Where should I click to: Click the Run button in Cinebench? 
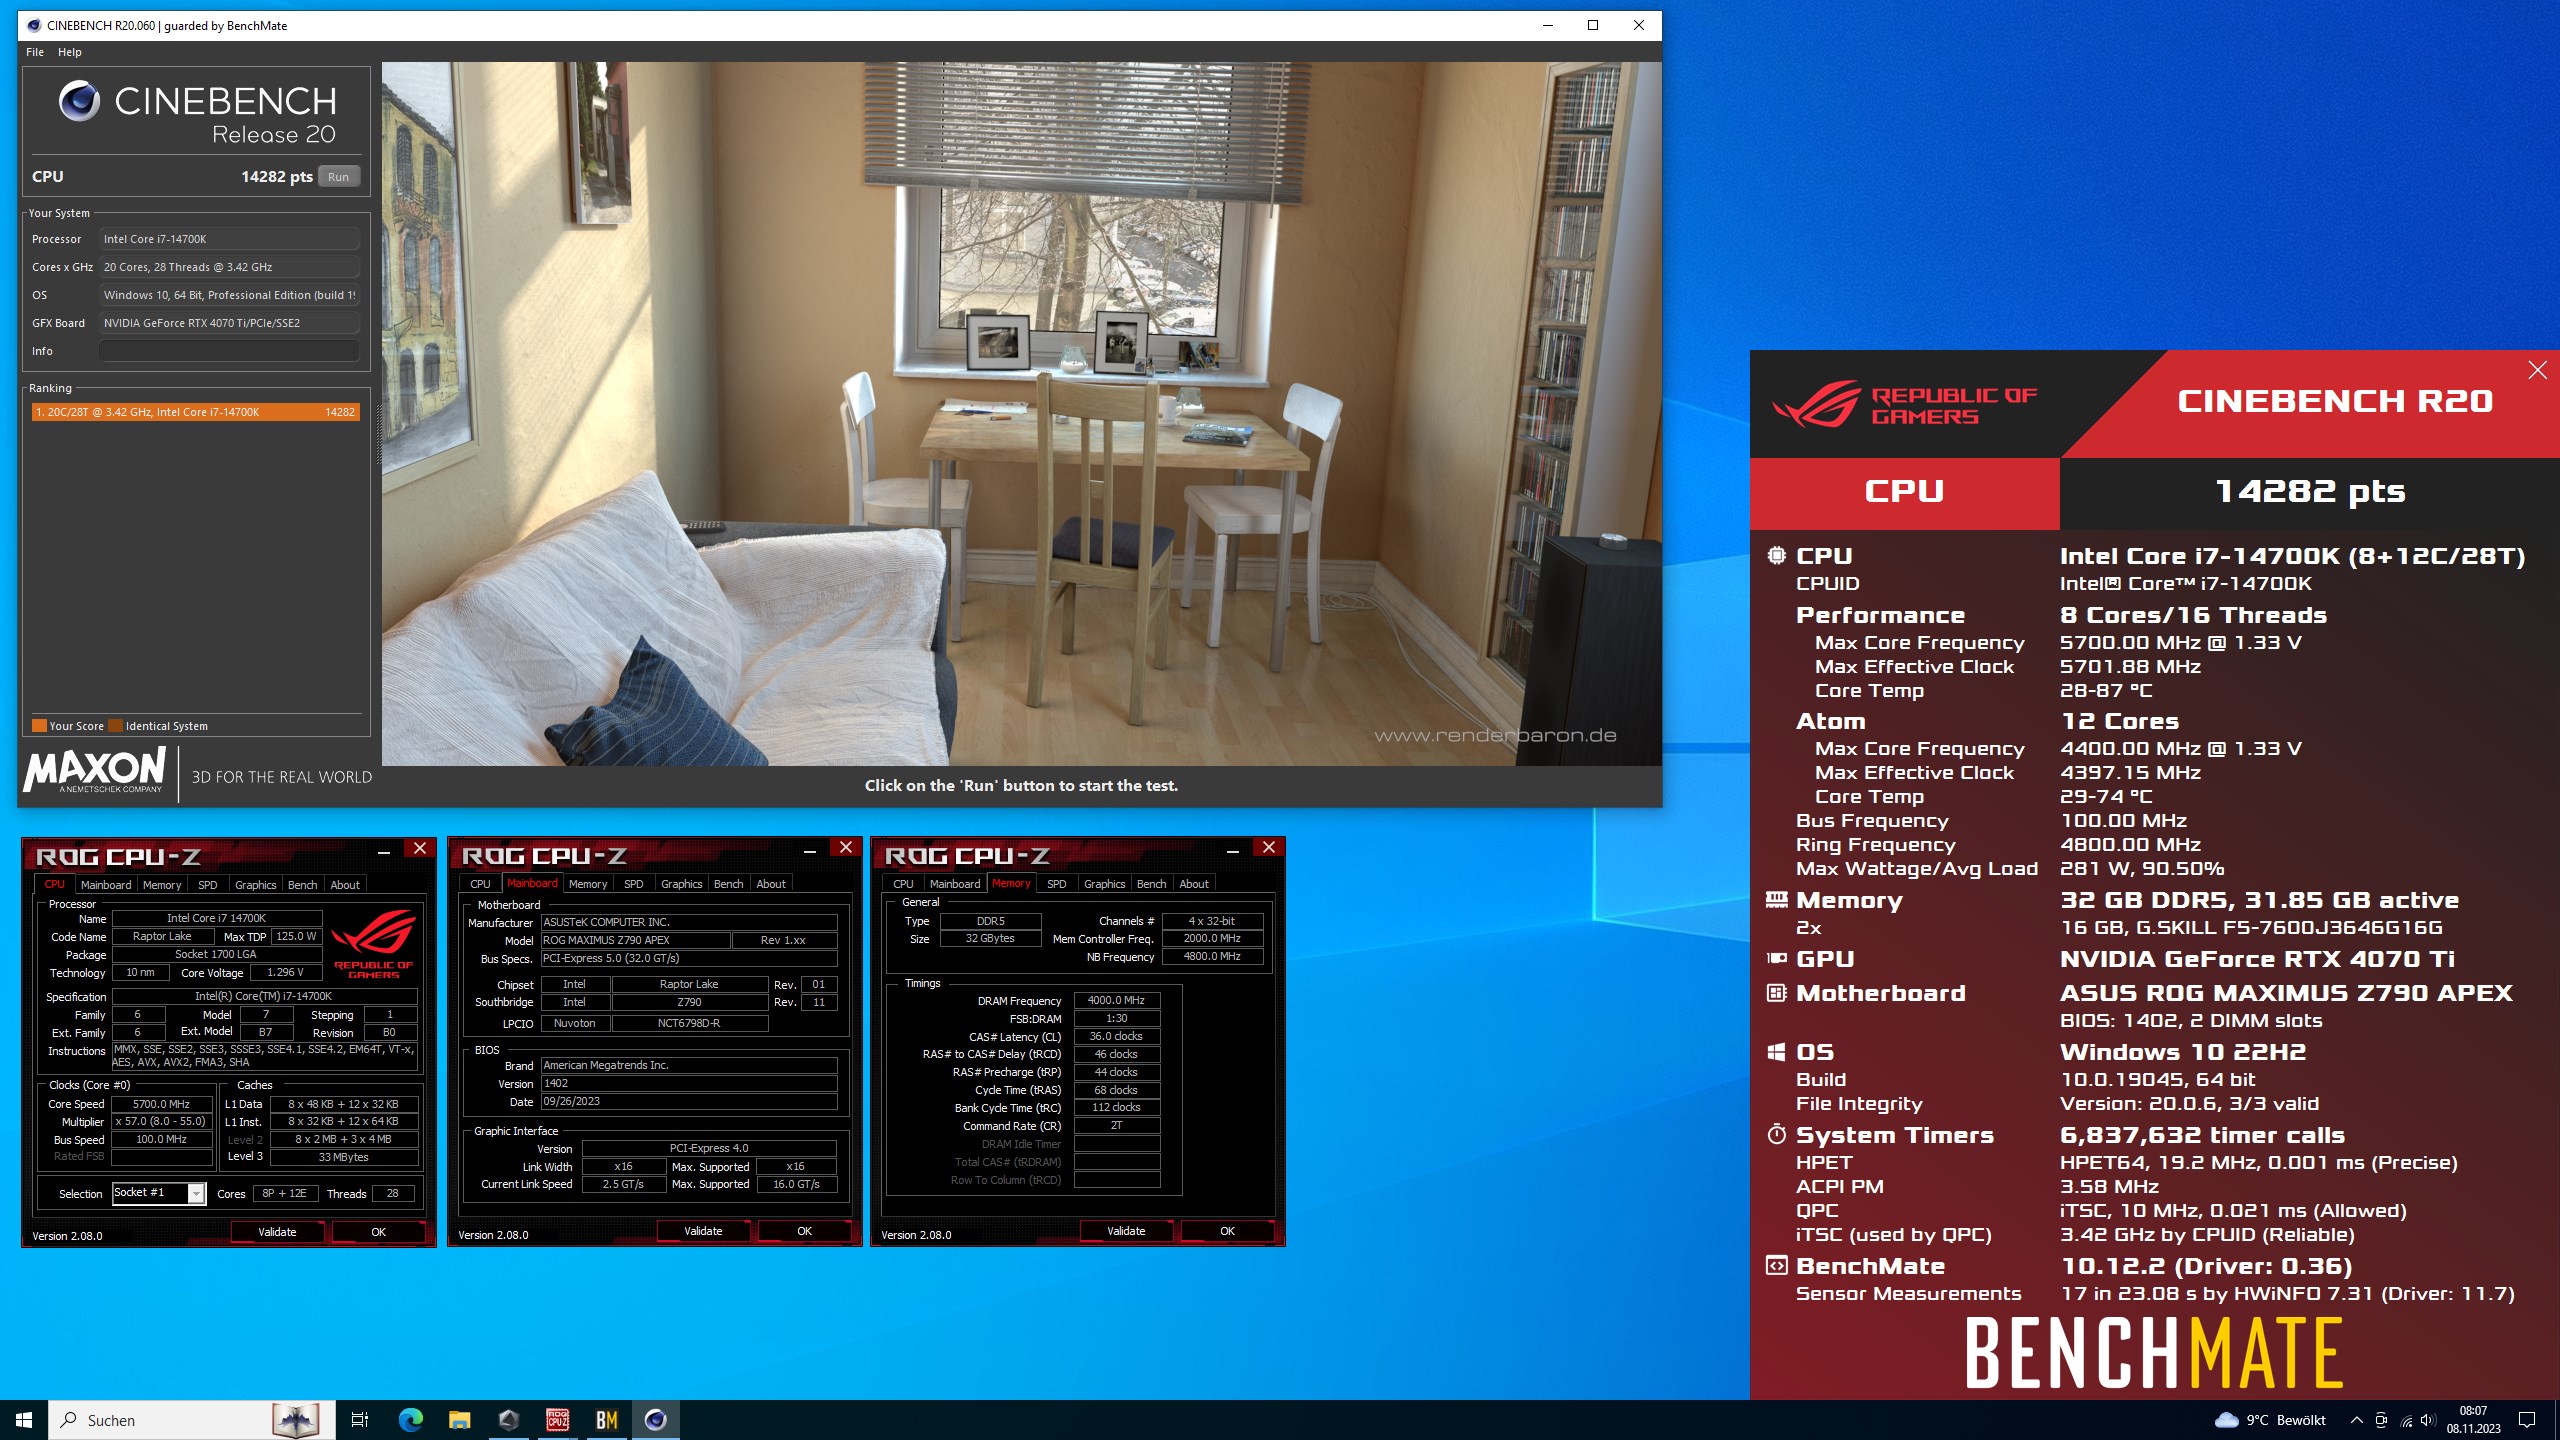point(338,177)
